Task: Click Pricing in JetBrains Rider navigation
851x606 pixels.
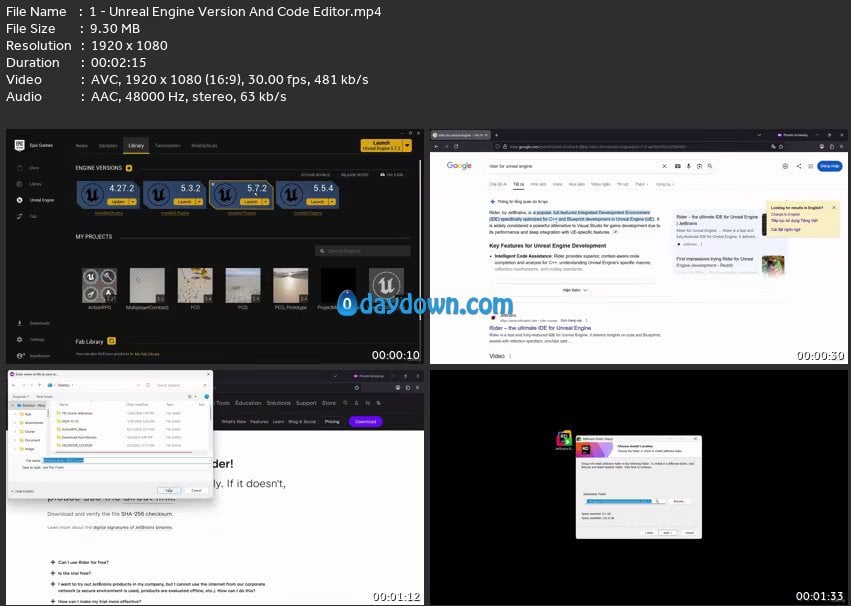Action: (332, 422)
